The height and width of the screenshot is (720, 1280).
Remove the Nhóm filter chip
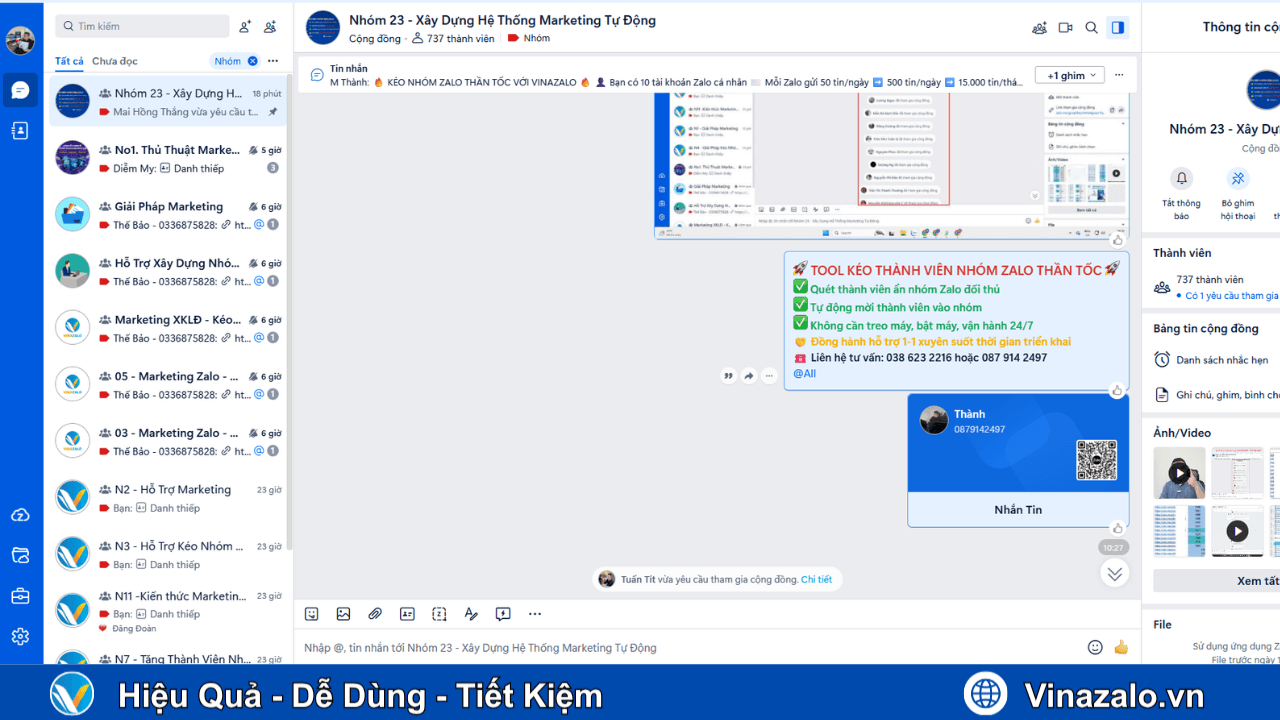tap(253, 61)
